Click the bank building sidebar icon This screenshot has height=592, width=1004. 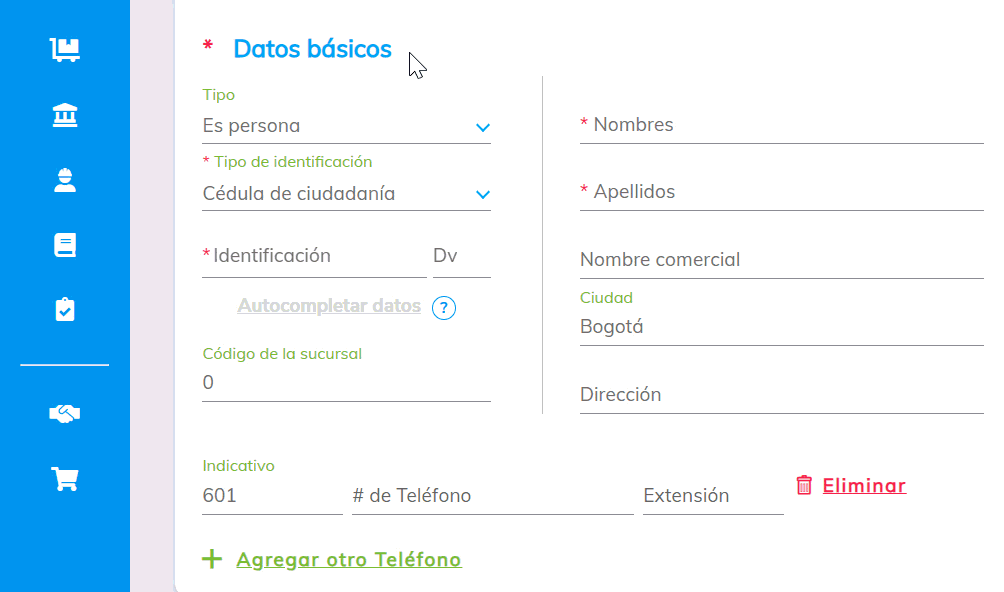point(65,115)
